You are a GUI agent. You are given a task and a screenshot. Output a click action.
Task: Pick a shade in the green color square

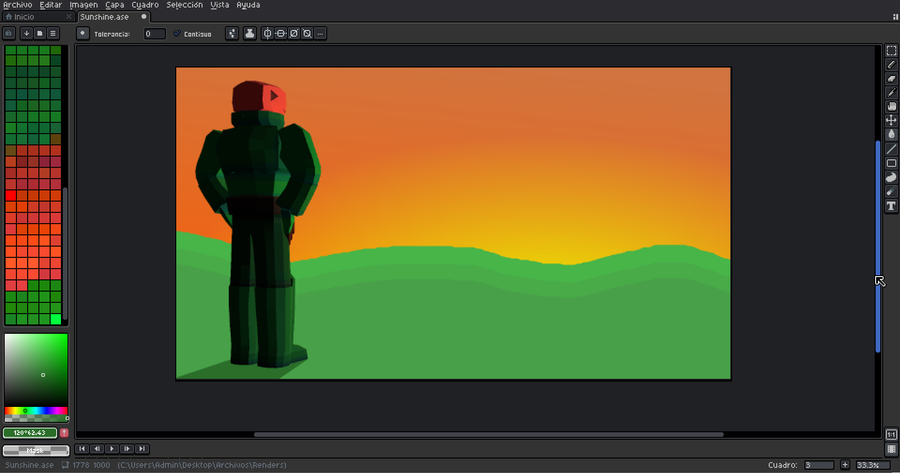tap(36, 370)
